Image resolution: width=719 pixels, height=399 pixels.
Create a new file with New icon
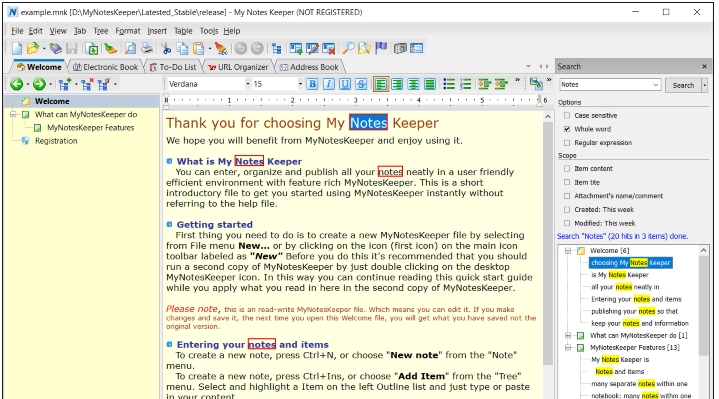tap(17, 48)
